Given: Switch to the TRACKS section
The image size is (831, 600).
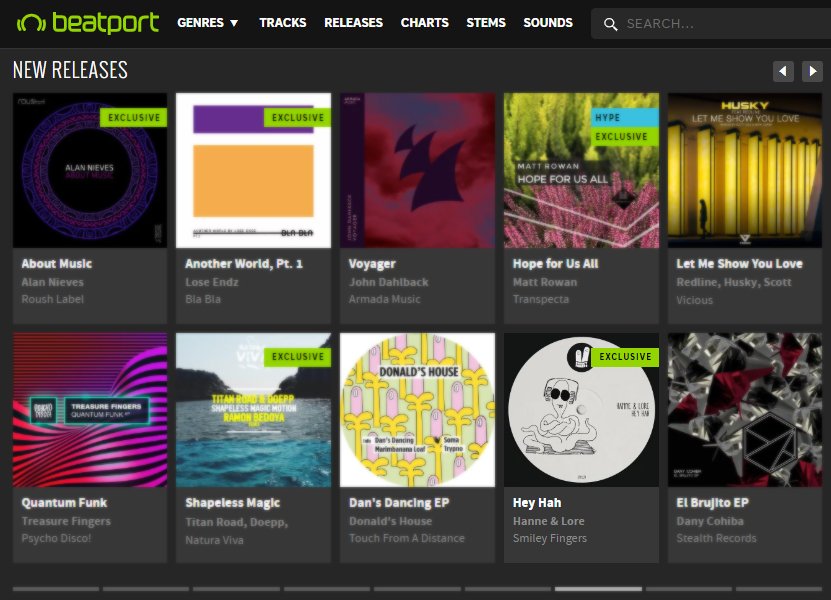Looking at the screenshot, I should pyautogui.click(x=283, y=22).
